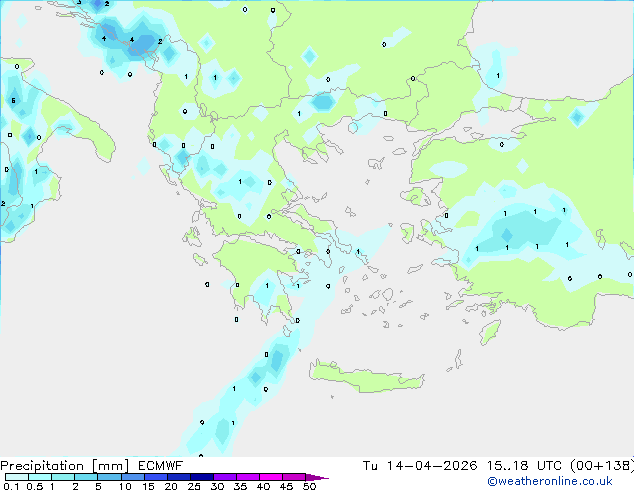Click the '15..18 UTC' time range text
Screen dimensions: 634x490
524,466
